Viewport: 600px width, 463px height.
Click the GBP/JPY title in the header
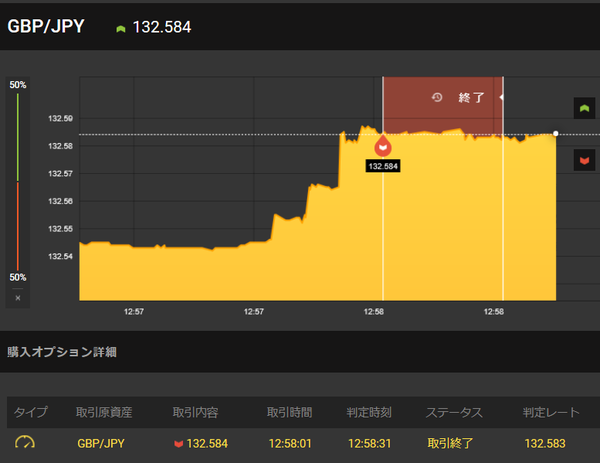tap(46, 26)
